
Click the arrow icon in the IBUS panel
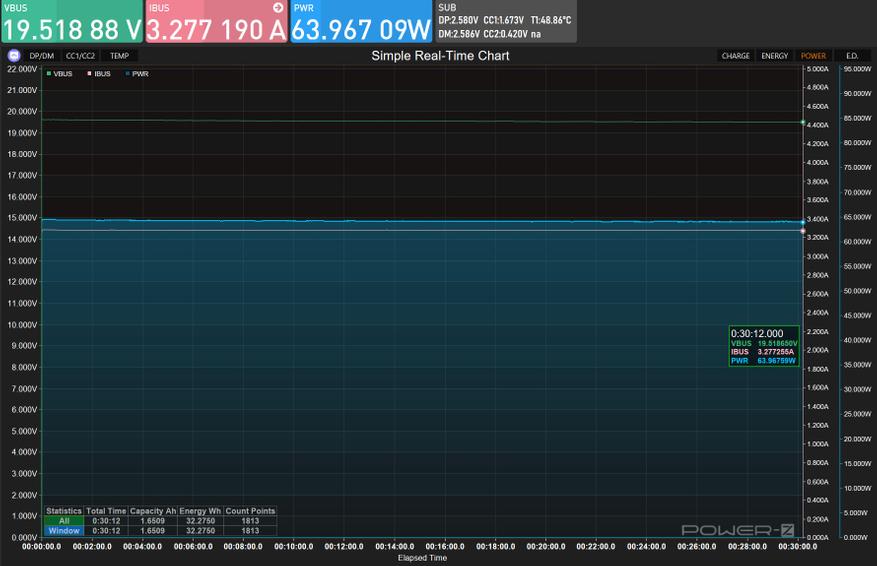278,7
